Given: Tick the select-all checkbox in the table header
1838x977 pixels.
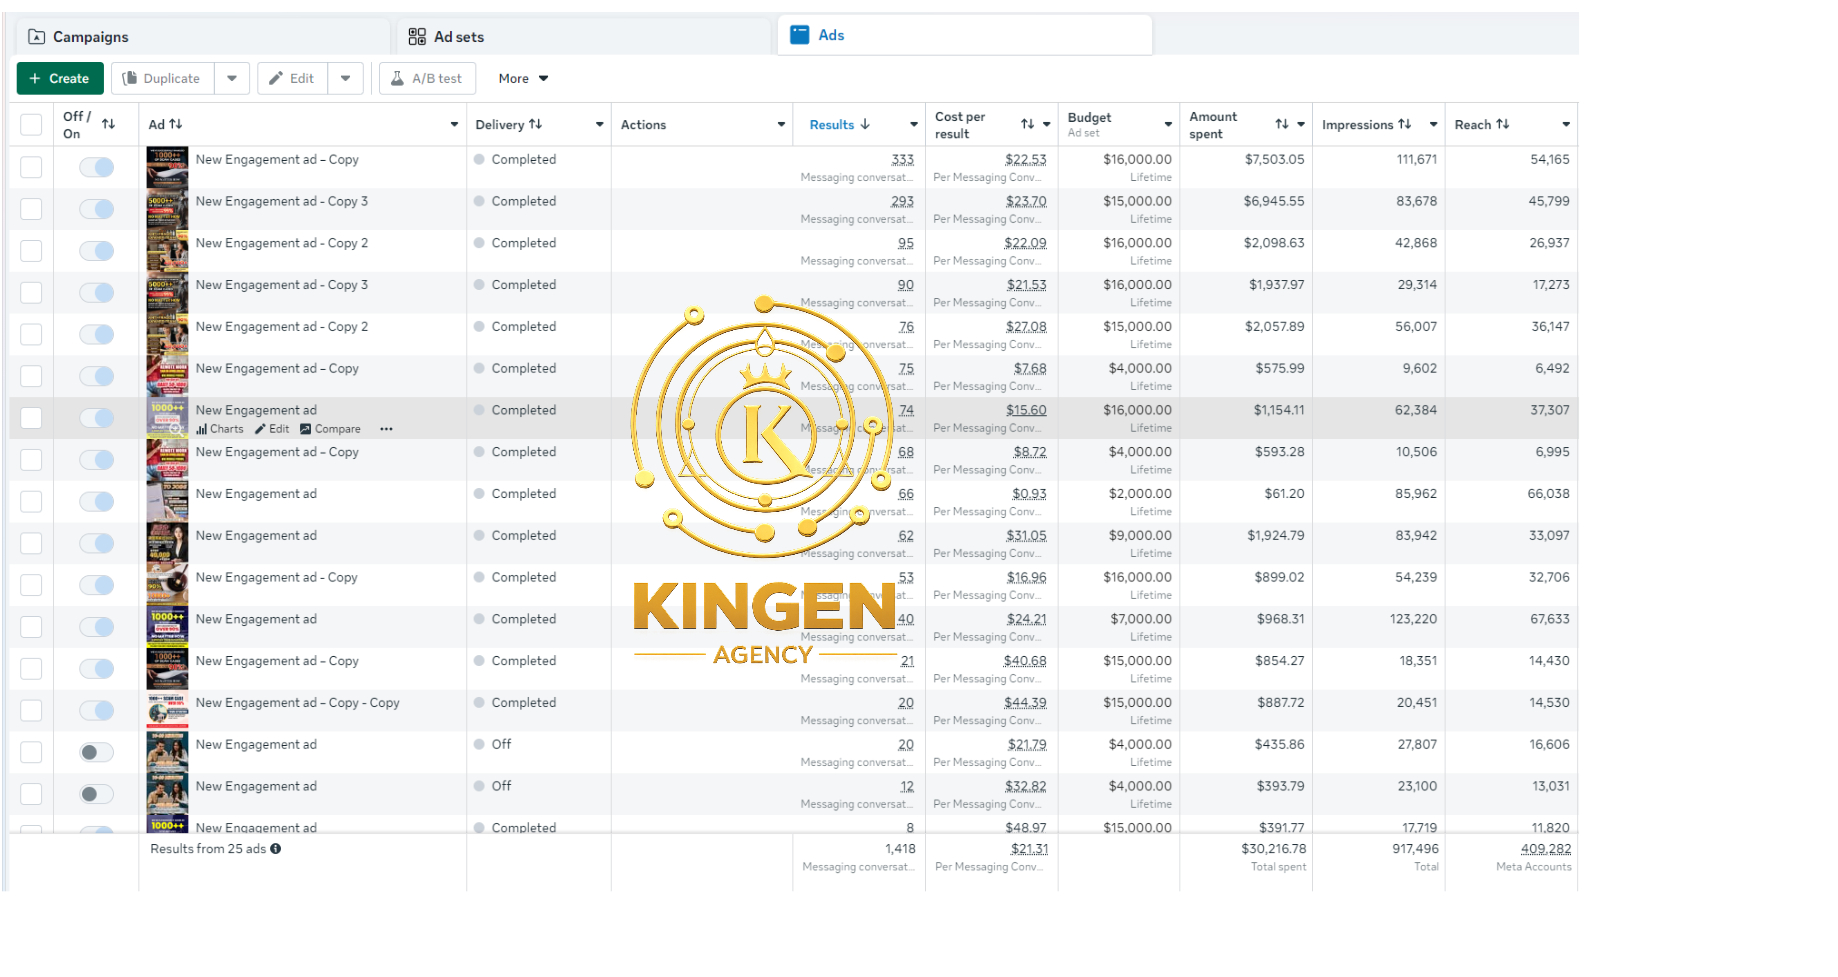Looking at the screenshot, I should pos(32,125).
